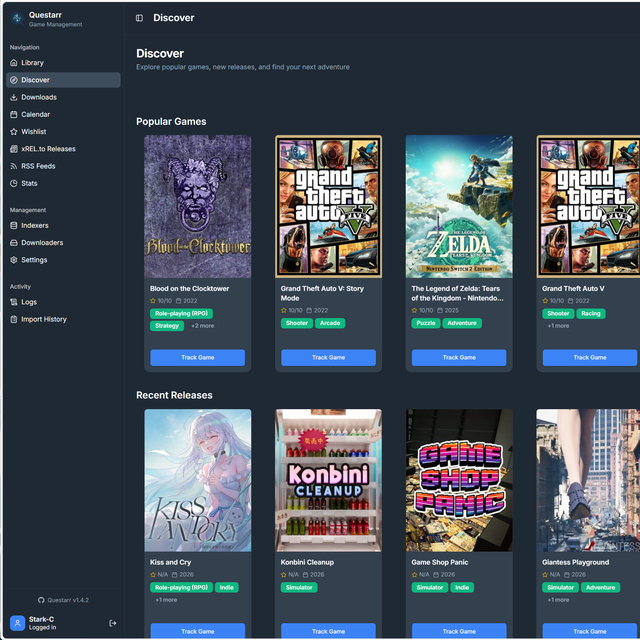The height and width of the screenshot is (640, 640).
Task: Click Giantess Playground title
Action: click(576, 562)
